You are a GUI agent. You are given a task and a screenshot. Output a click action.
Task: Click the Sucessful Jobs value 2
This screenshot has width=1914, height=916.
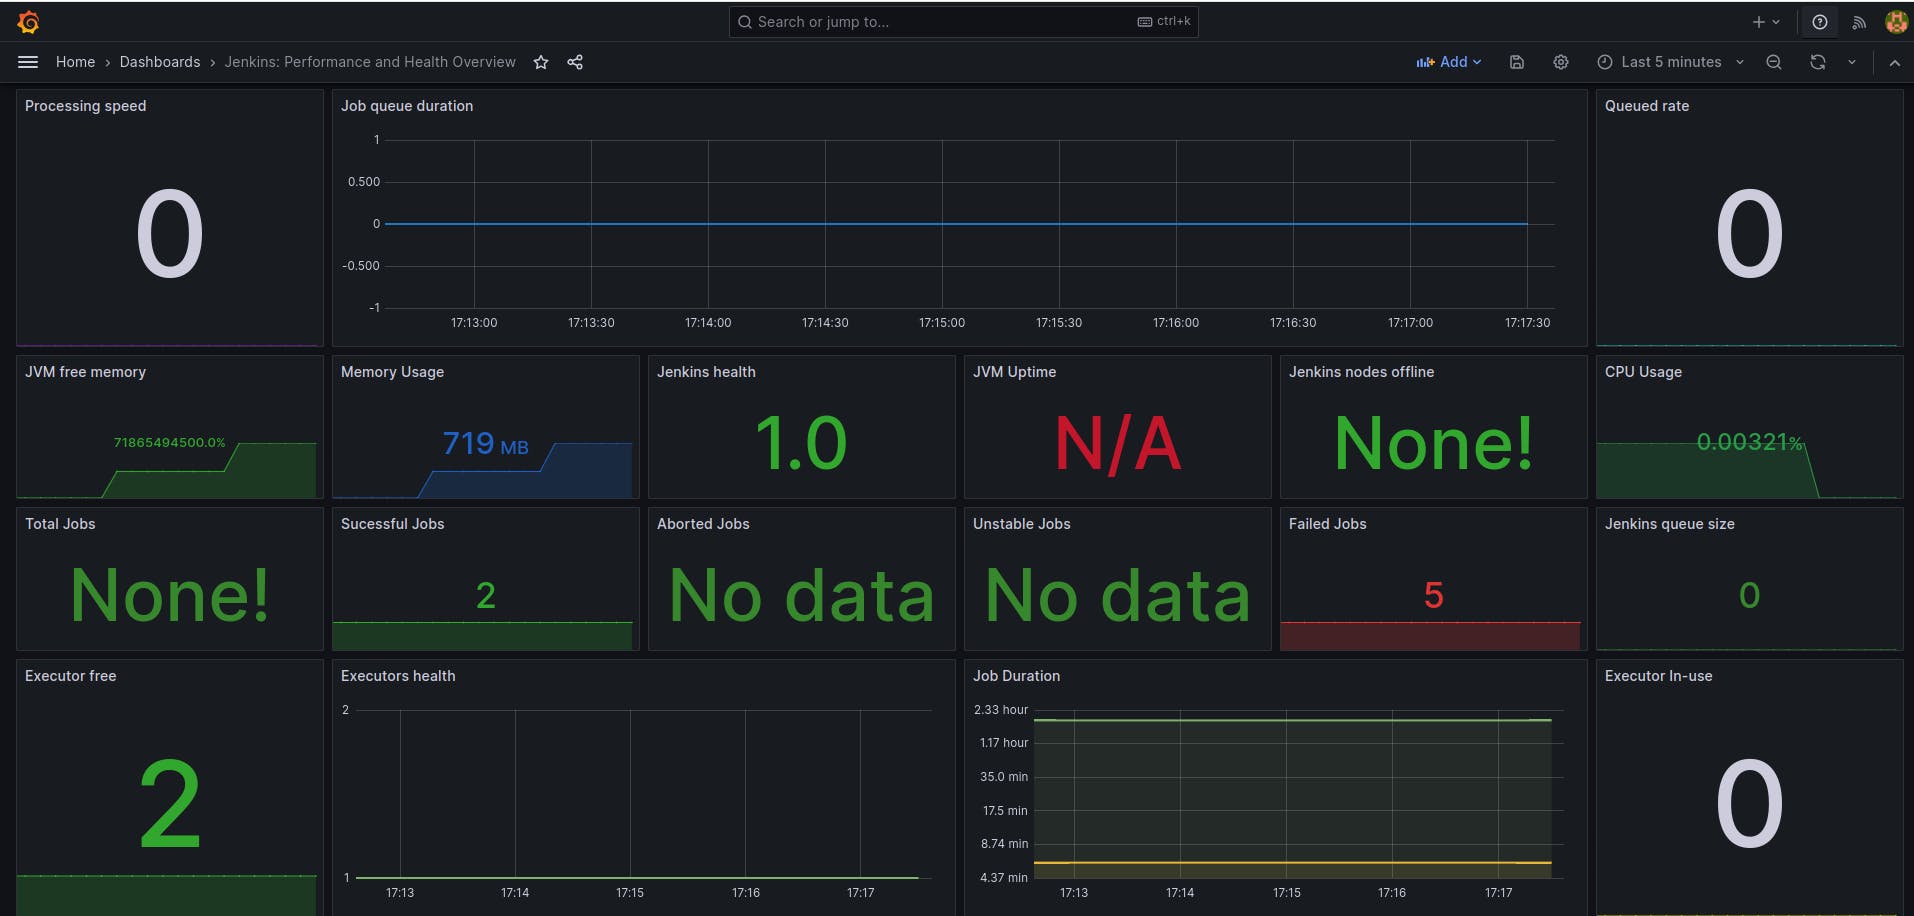[x=485, y=595]
